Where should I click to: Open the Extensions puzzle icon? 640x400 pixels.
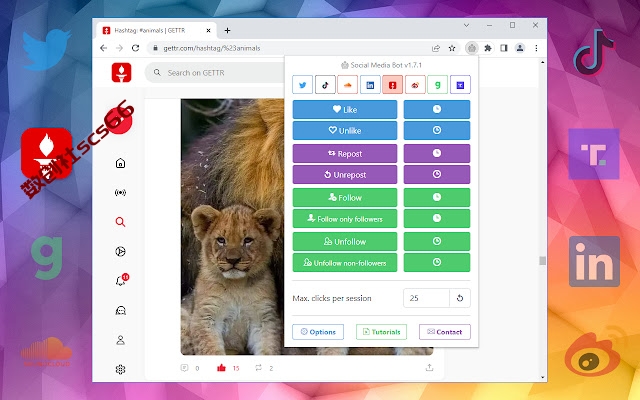click(x=488, y=48)
